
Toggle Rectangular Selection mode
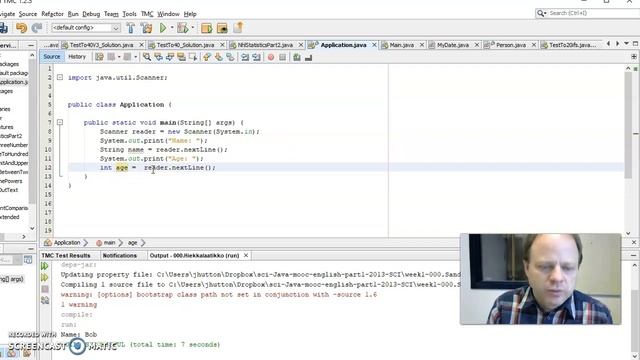point(193,57)
